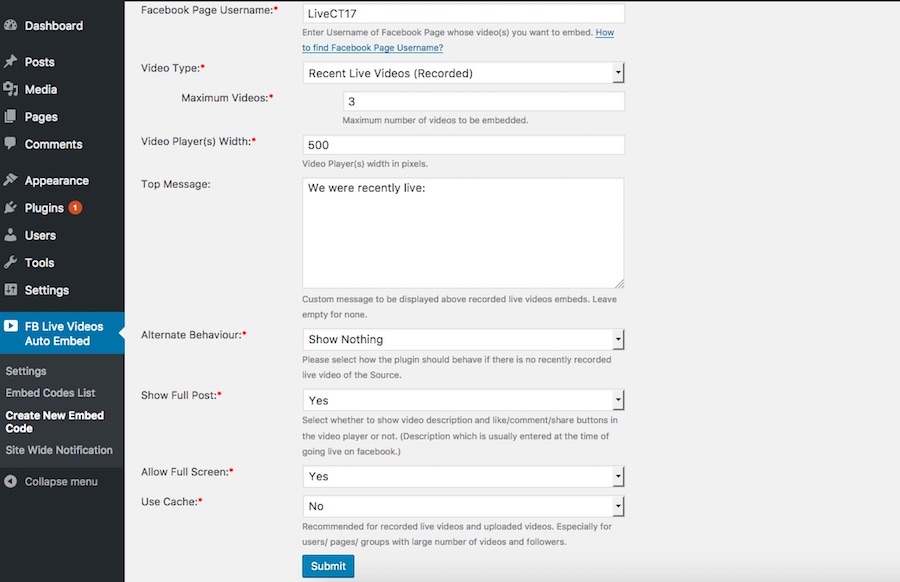Click the FB Live Videos play icon
This screenshot has height=582, width=900.
pos(11,326)
